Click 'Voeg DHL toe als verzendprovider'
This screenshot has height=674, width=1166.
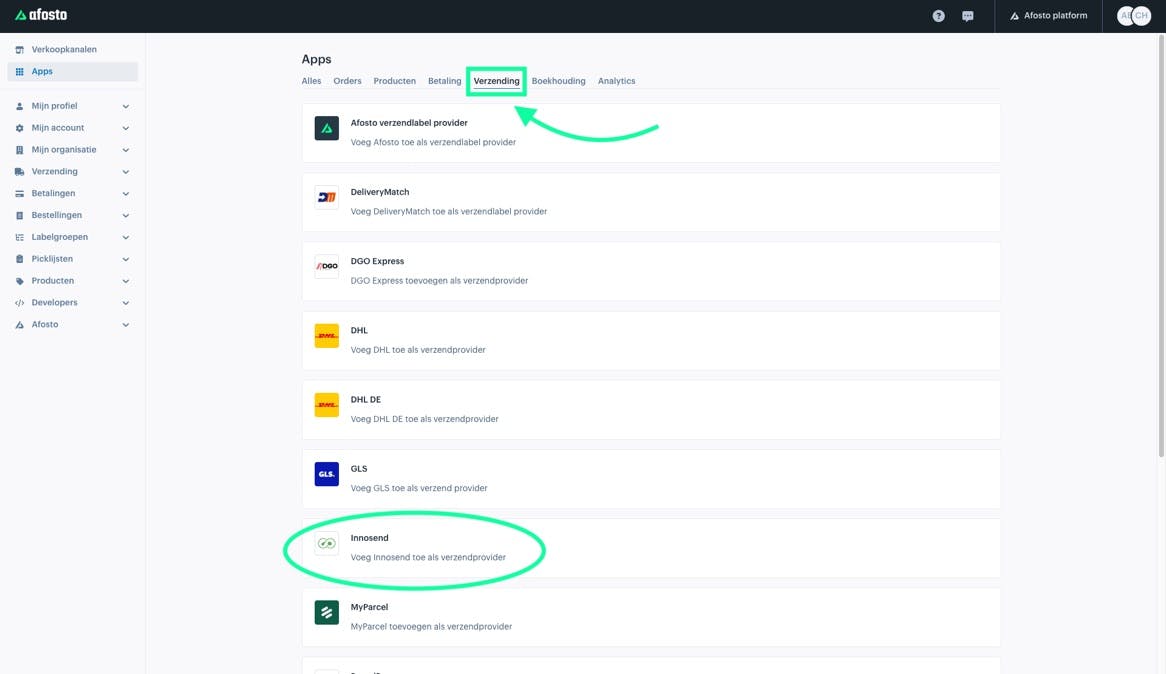tap(418, 350)
